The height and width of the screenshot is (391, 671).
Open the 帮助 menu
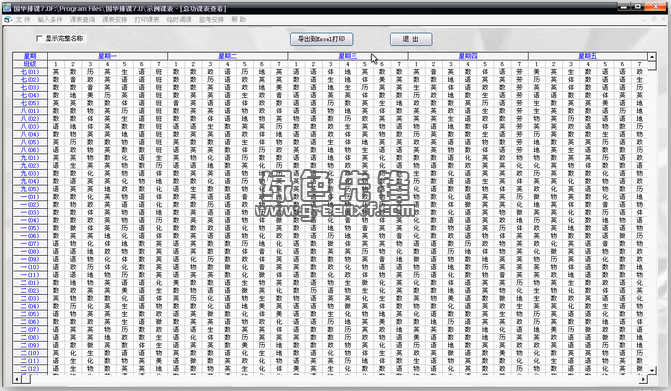238,20
